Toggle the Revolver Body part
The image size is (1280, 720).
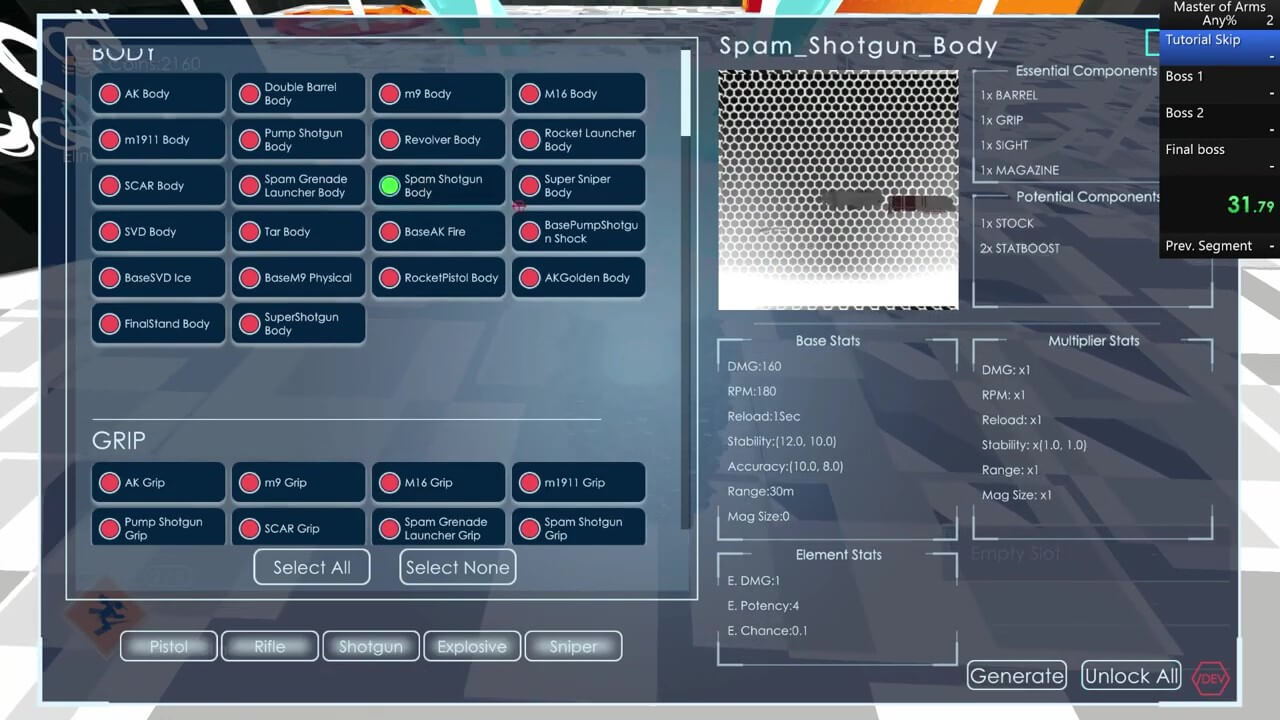tap(389, 140)
